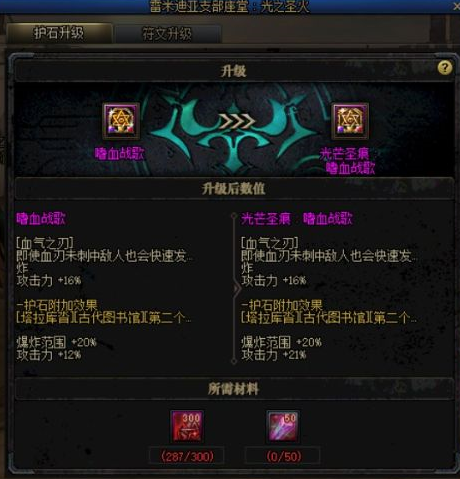Screen dimensions: 460x479
Task: Click the (0/50) material count field
Action: click(283, 456)
